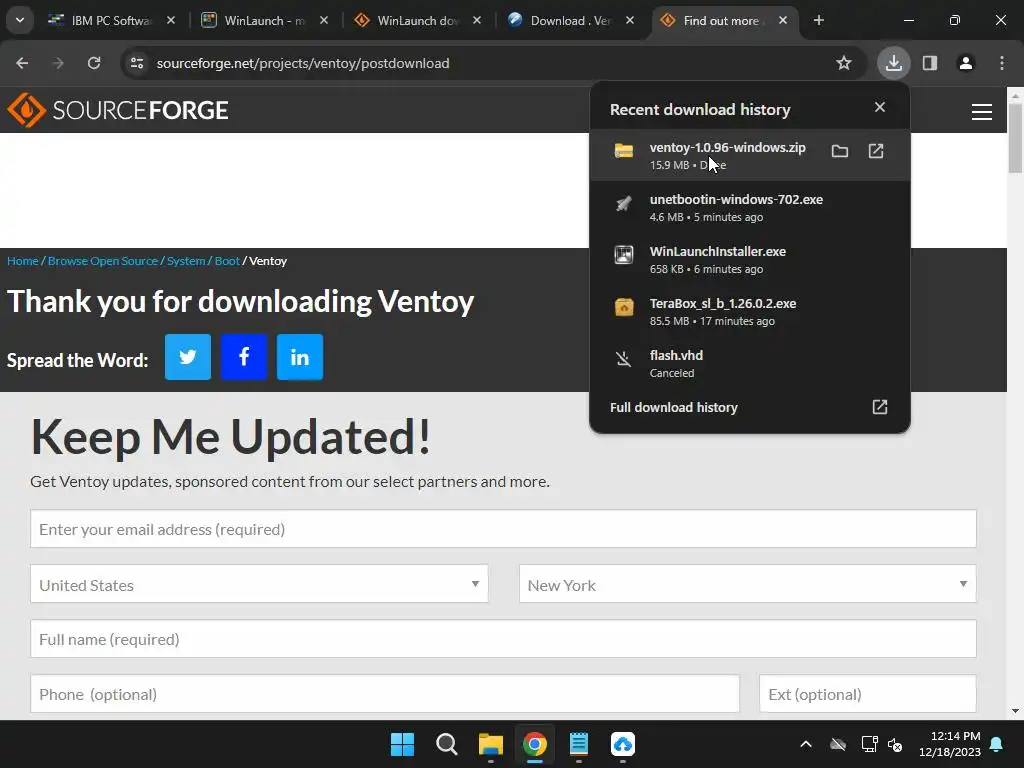Viewport: 1024px width, 768px height.
Task: Go back to the previous page
Action: pos(22,63)
